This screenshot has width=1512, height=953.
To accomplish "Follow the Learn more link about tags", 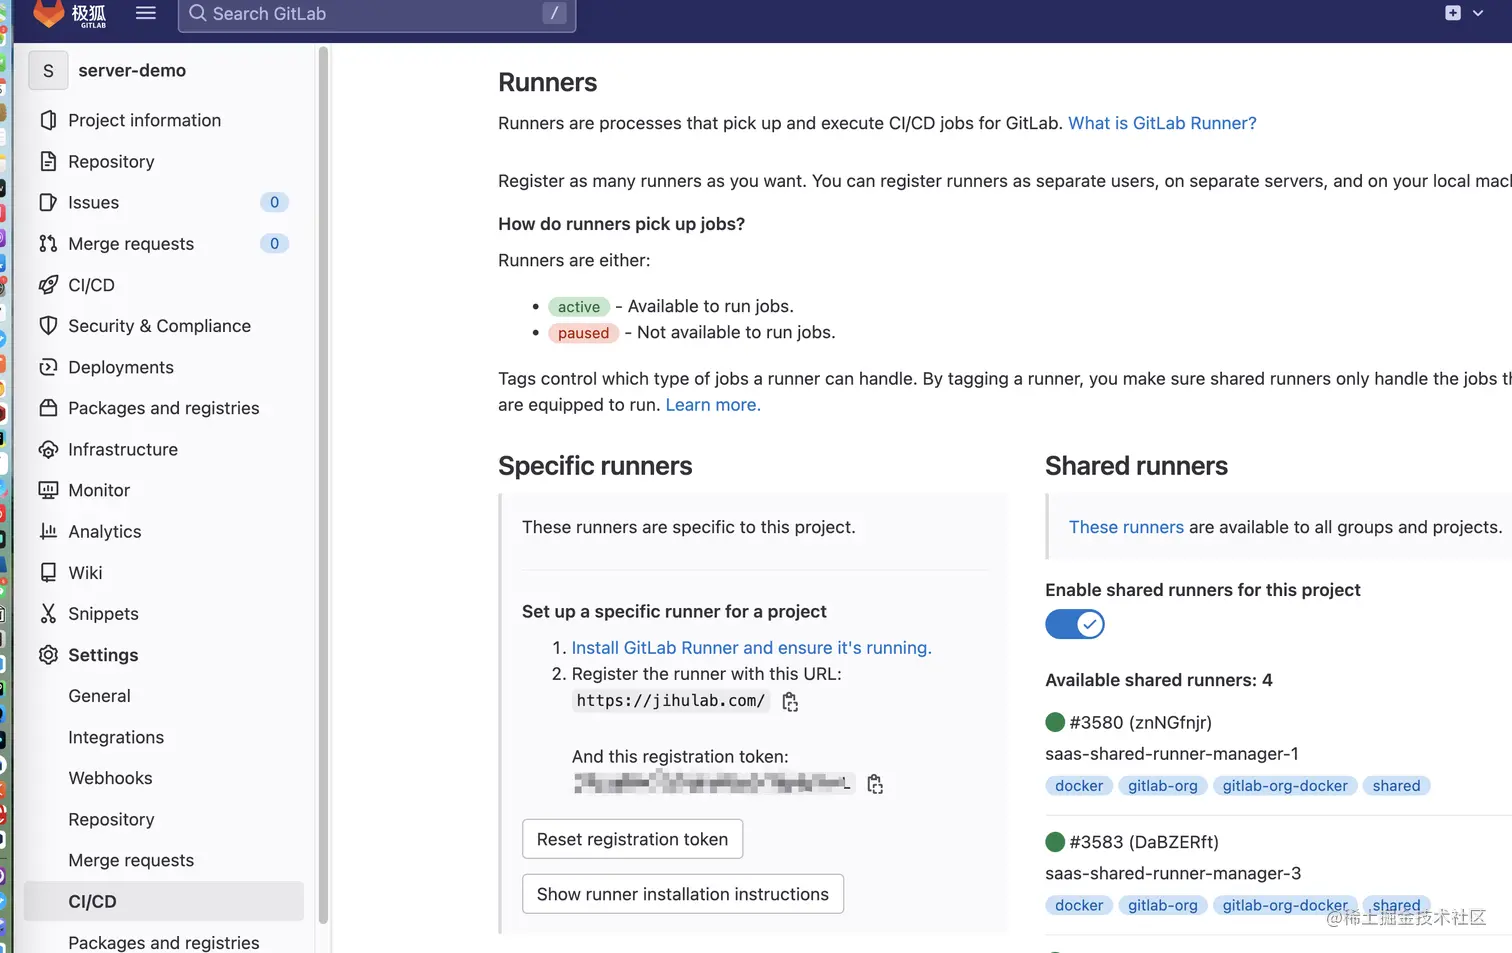I will 713,405.
